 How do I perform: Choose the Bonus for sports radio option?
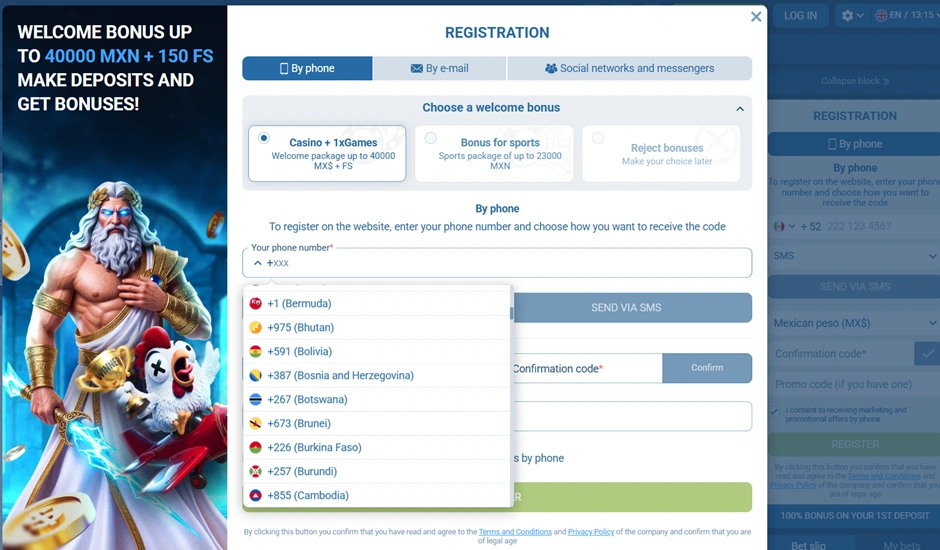tap(430, 138)
